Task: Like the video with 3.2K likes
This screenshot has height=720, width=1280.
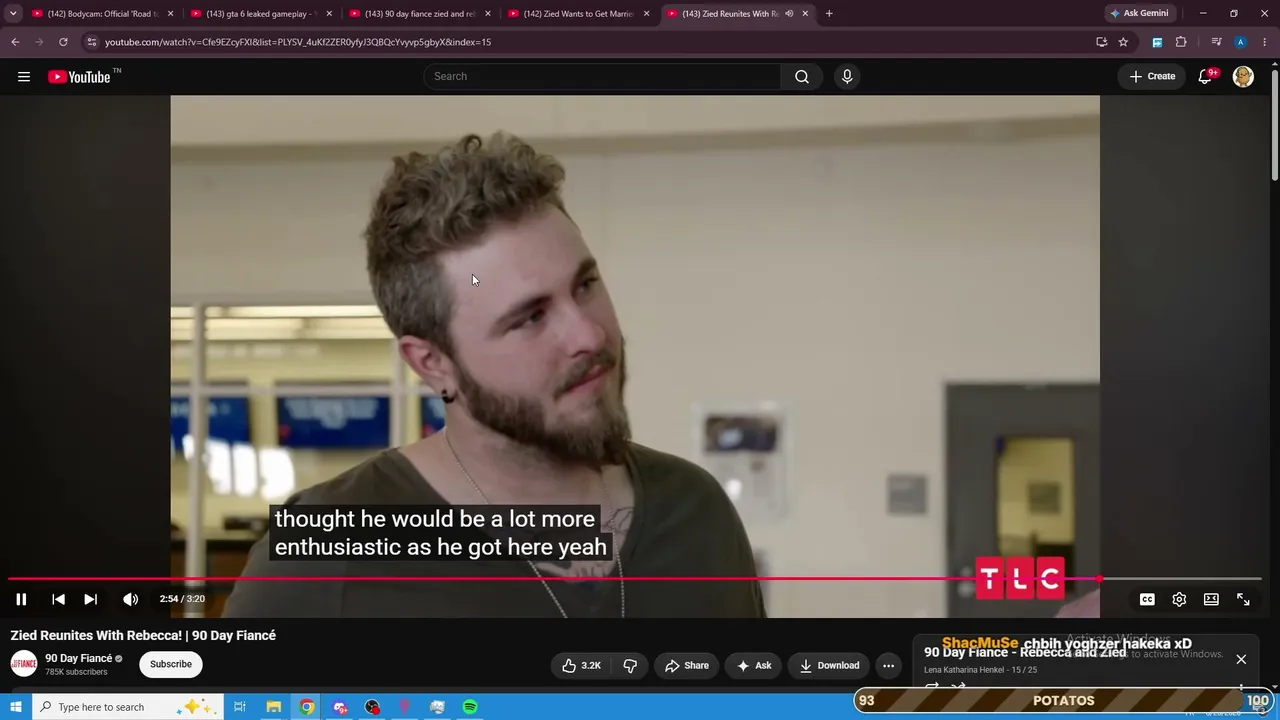Action: pyautogui.click(x=581, y=666)
